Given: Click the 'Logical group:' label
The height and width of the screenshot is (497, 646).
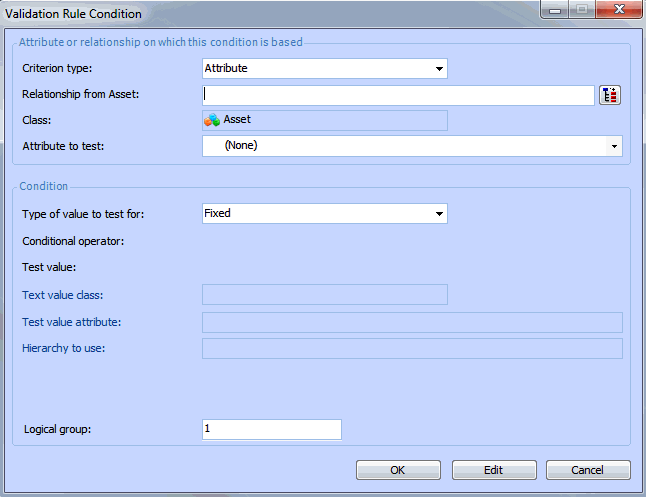Looking at the screenshot, I should [57, 429].
